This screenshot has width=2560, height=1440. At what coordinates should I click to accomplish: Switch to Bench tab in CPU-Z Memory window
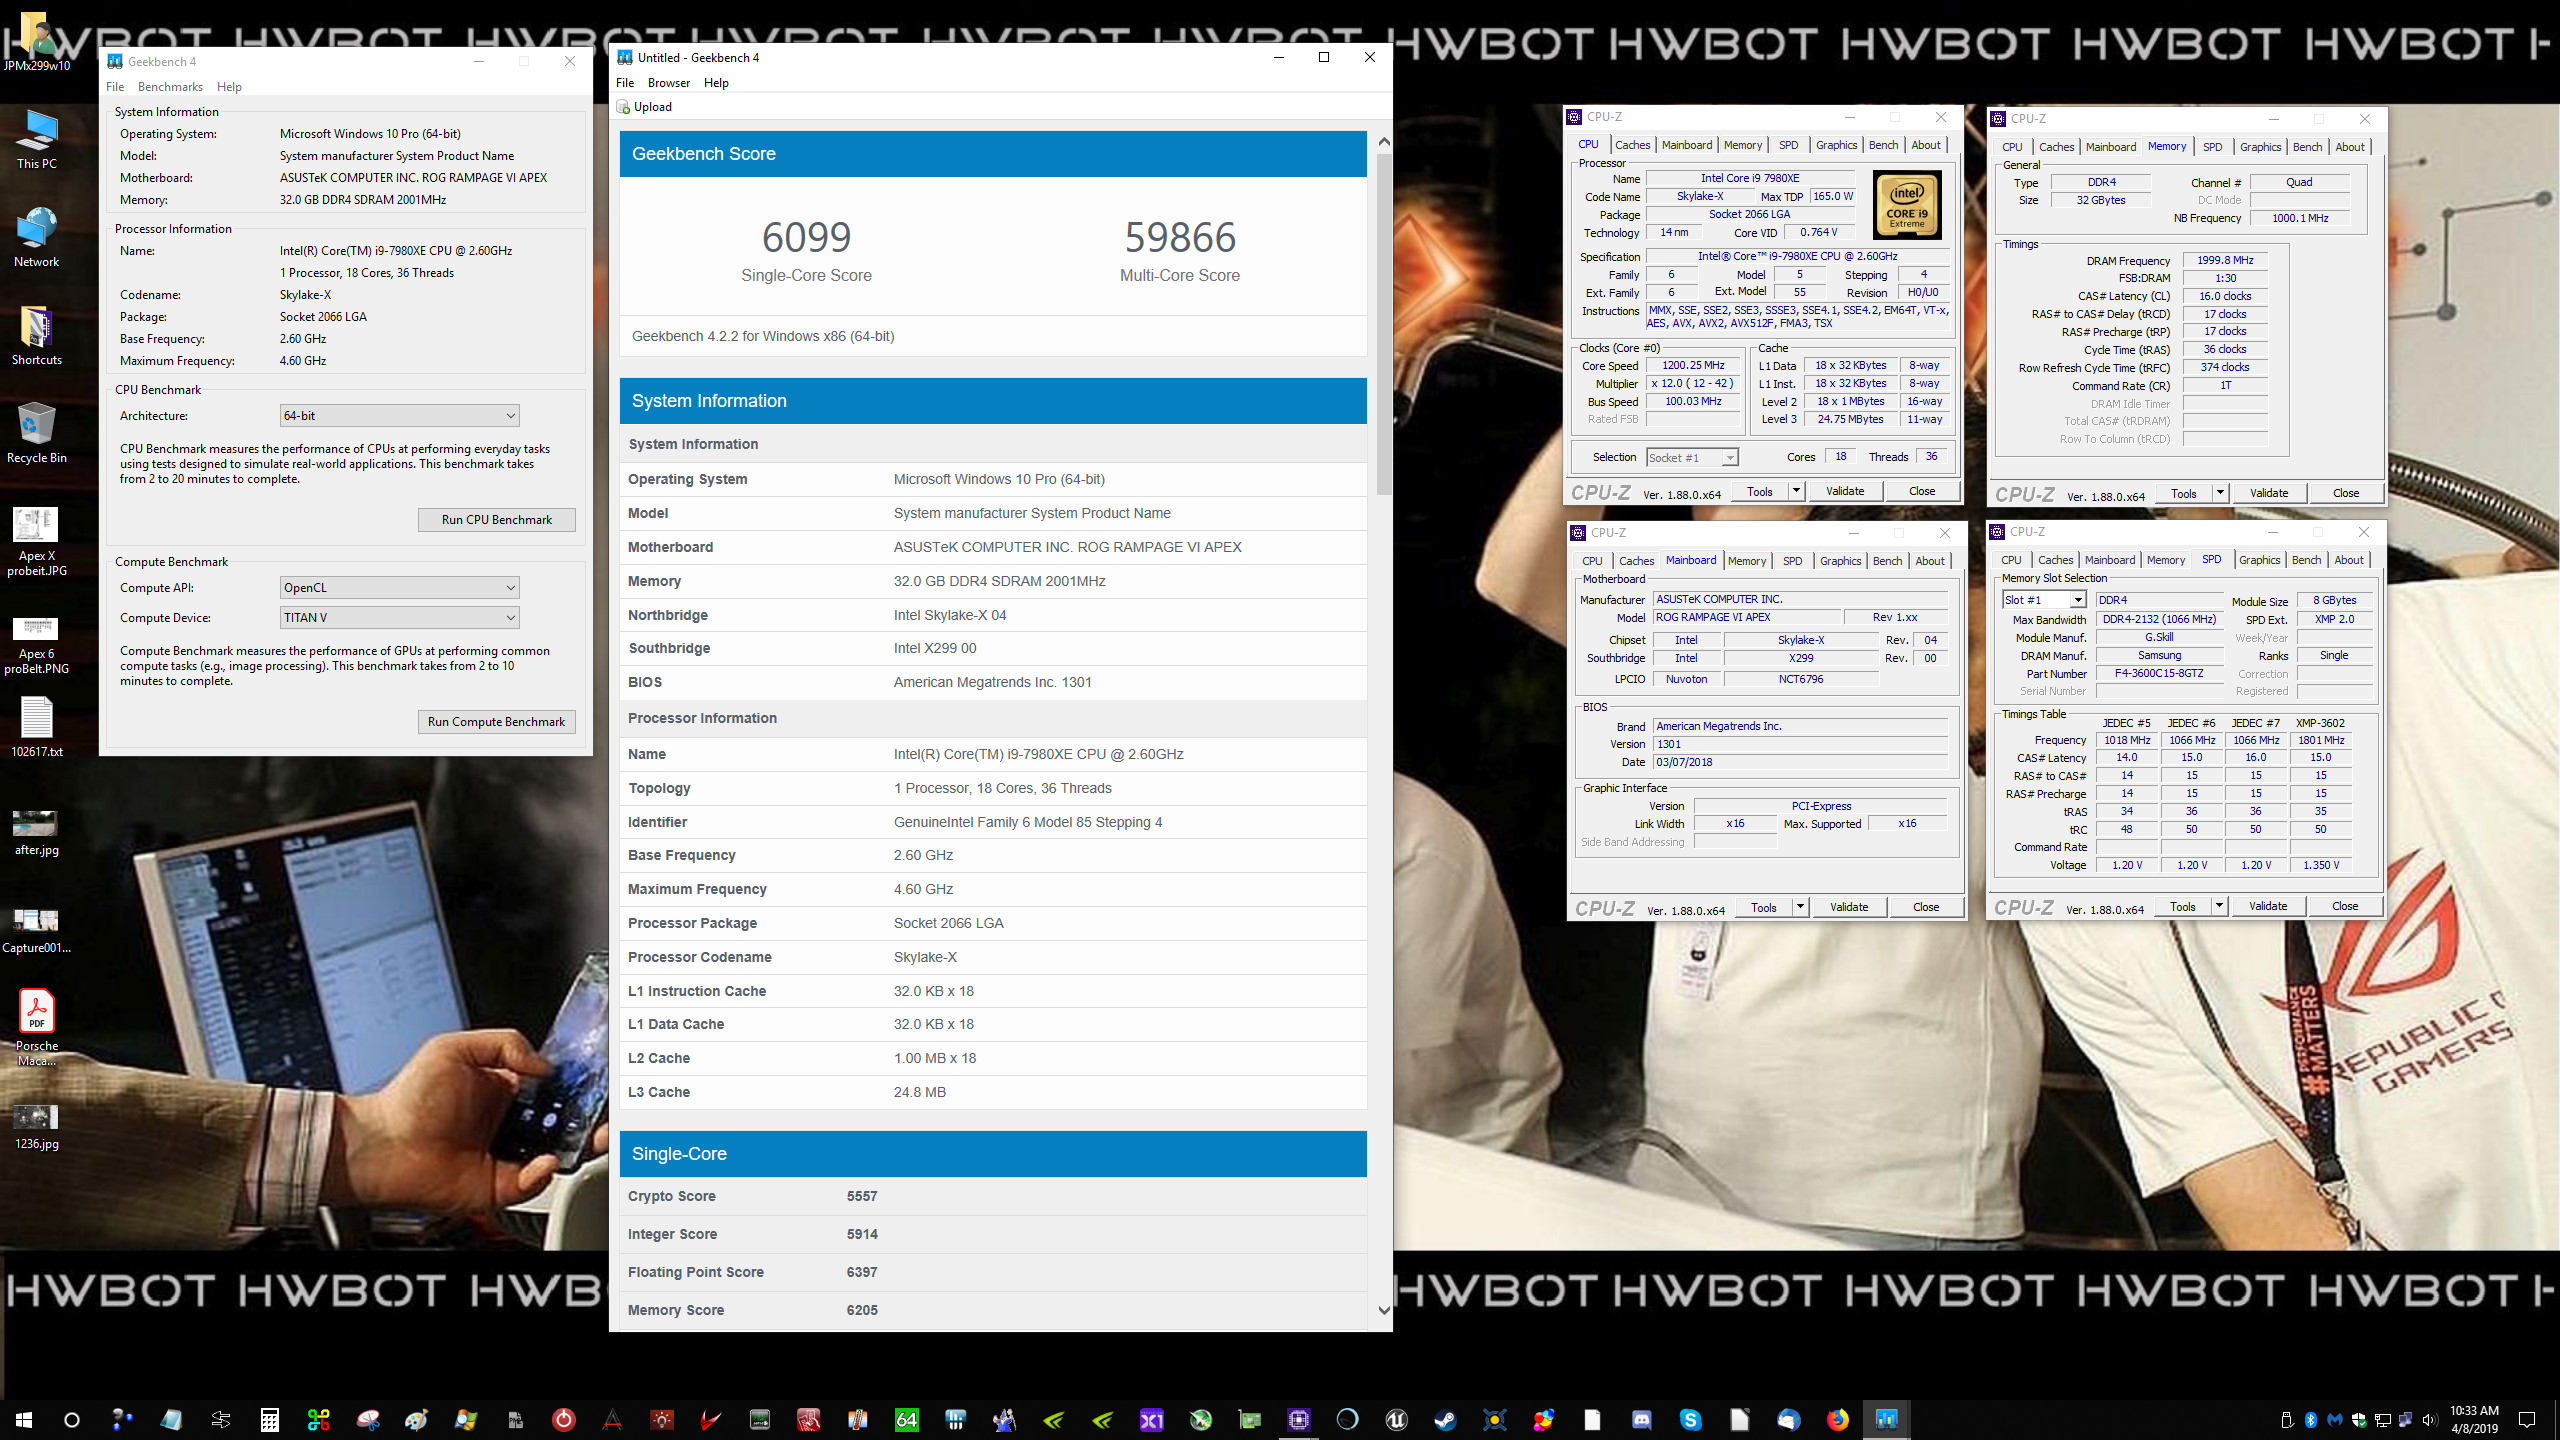coord(2307,147)
